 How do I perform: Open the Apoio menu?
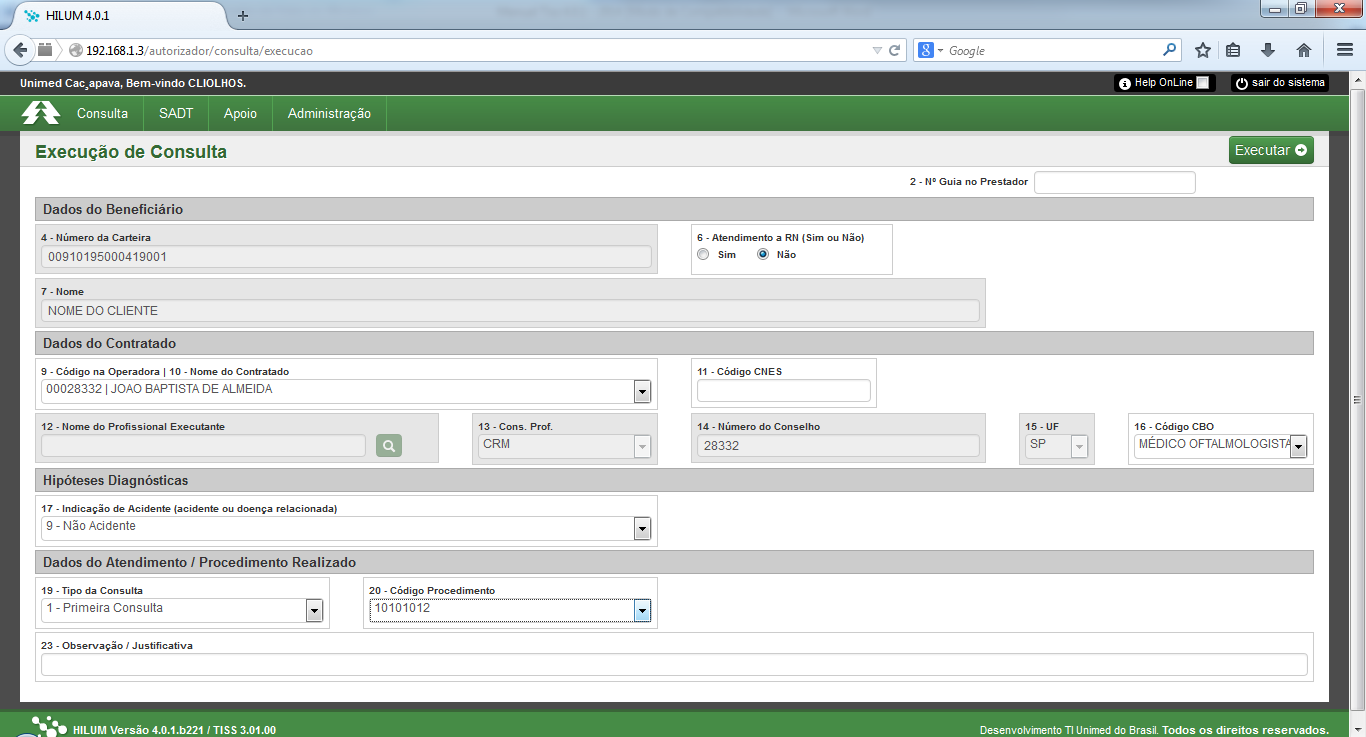click(240, 114)
